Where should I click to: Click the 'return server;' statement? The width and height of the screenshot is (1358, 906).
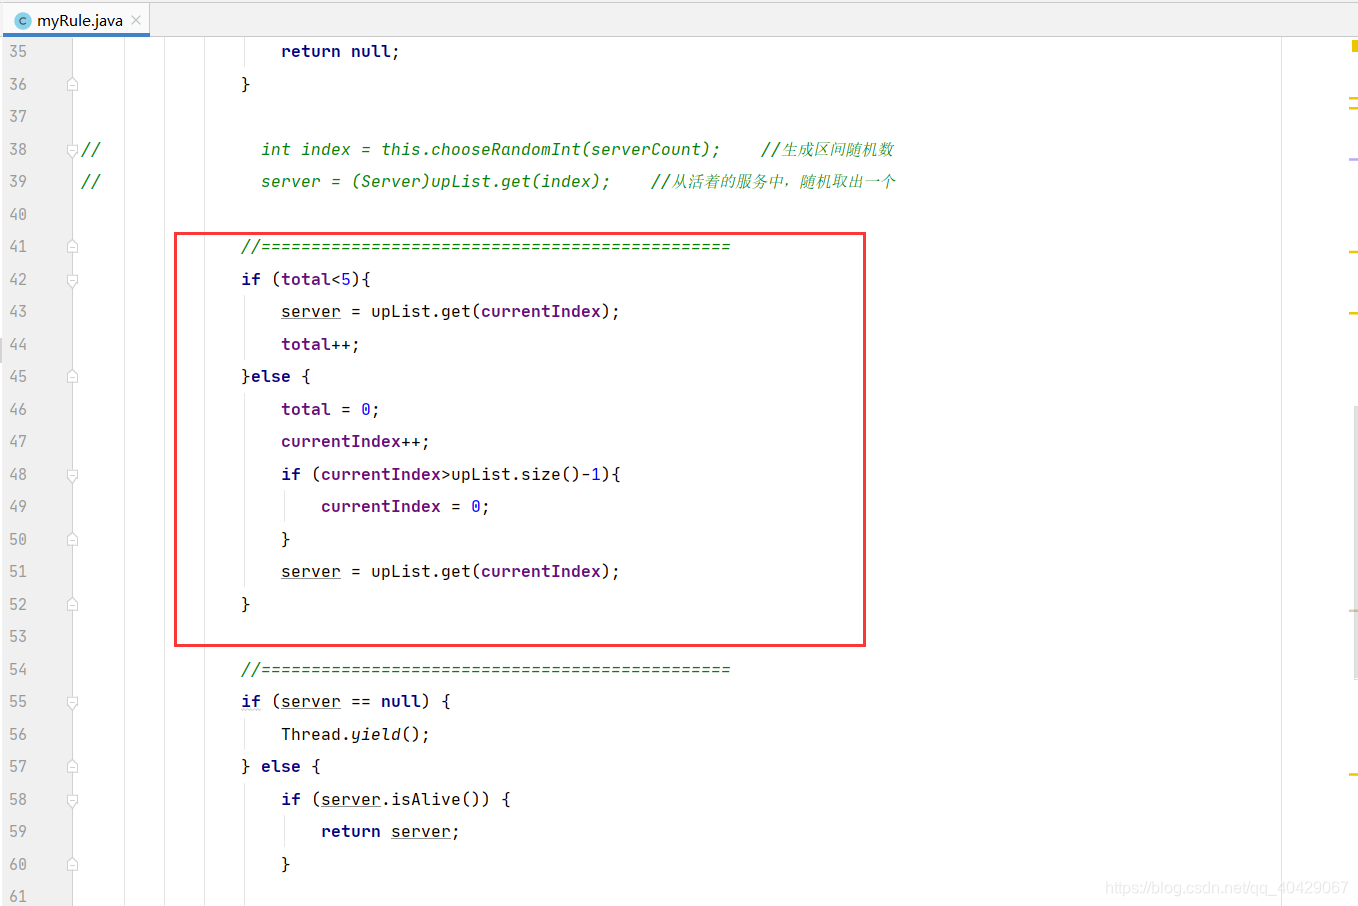point(390,832)
